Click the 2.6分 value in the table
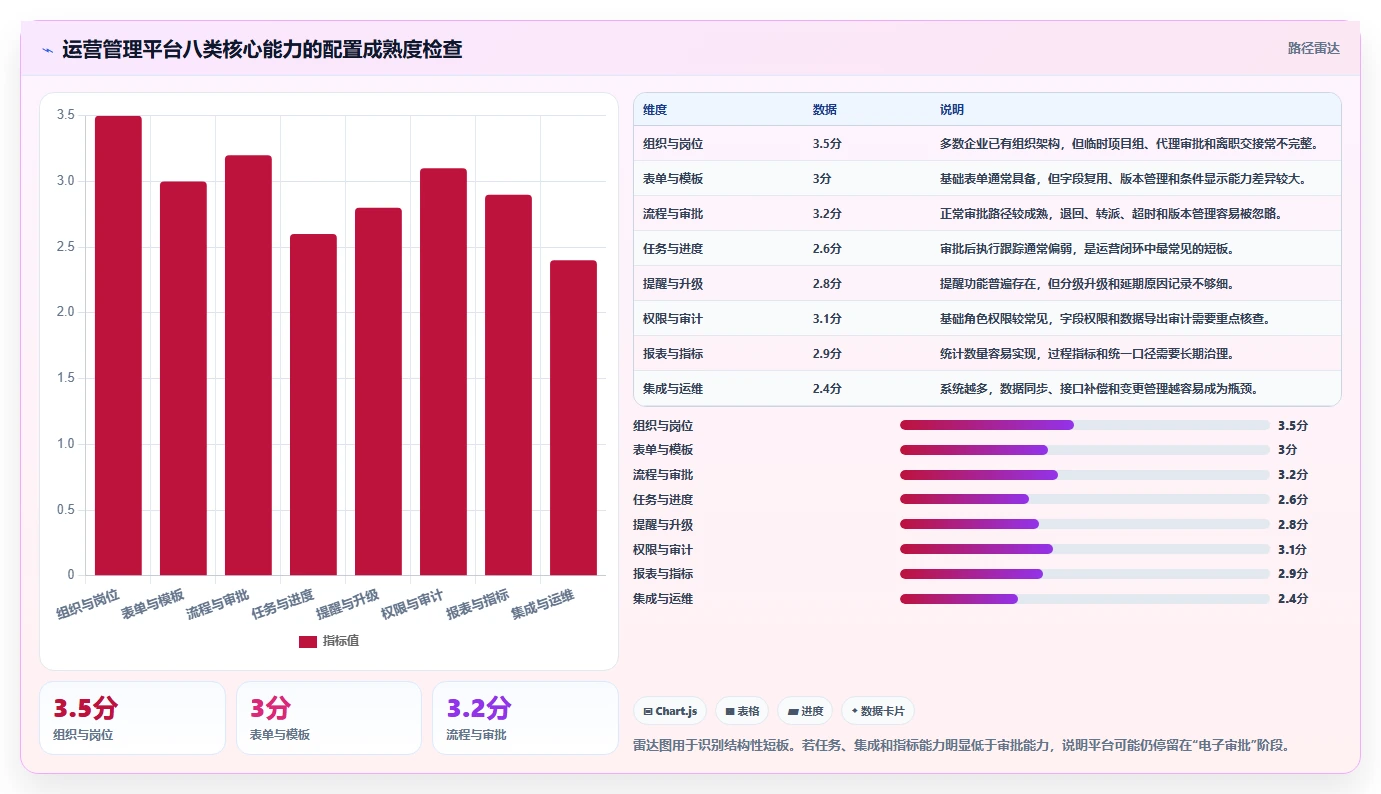The image size is (1381, 794). [827, 249]
